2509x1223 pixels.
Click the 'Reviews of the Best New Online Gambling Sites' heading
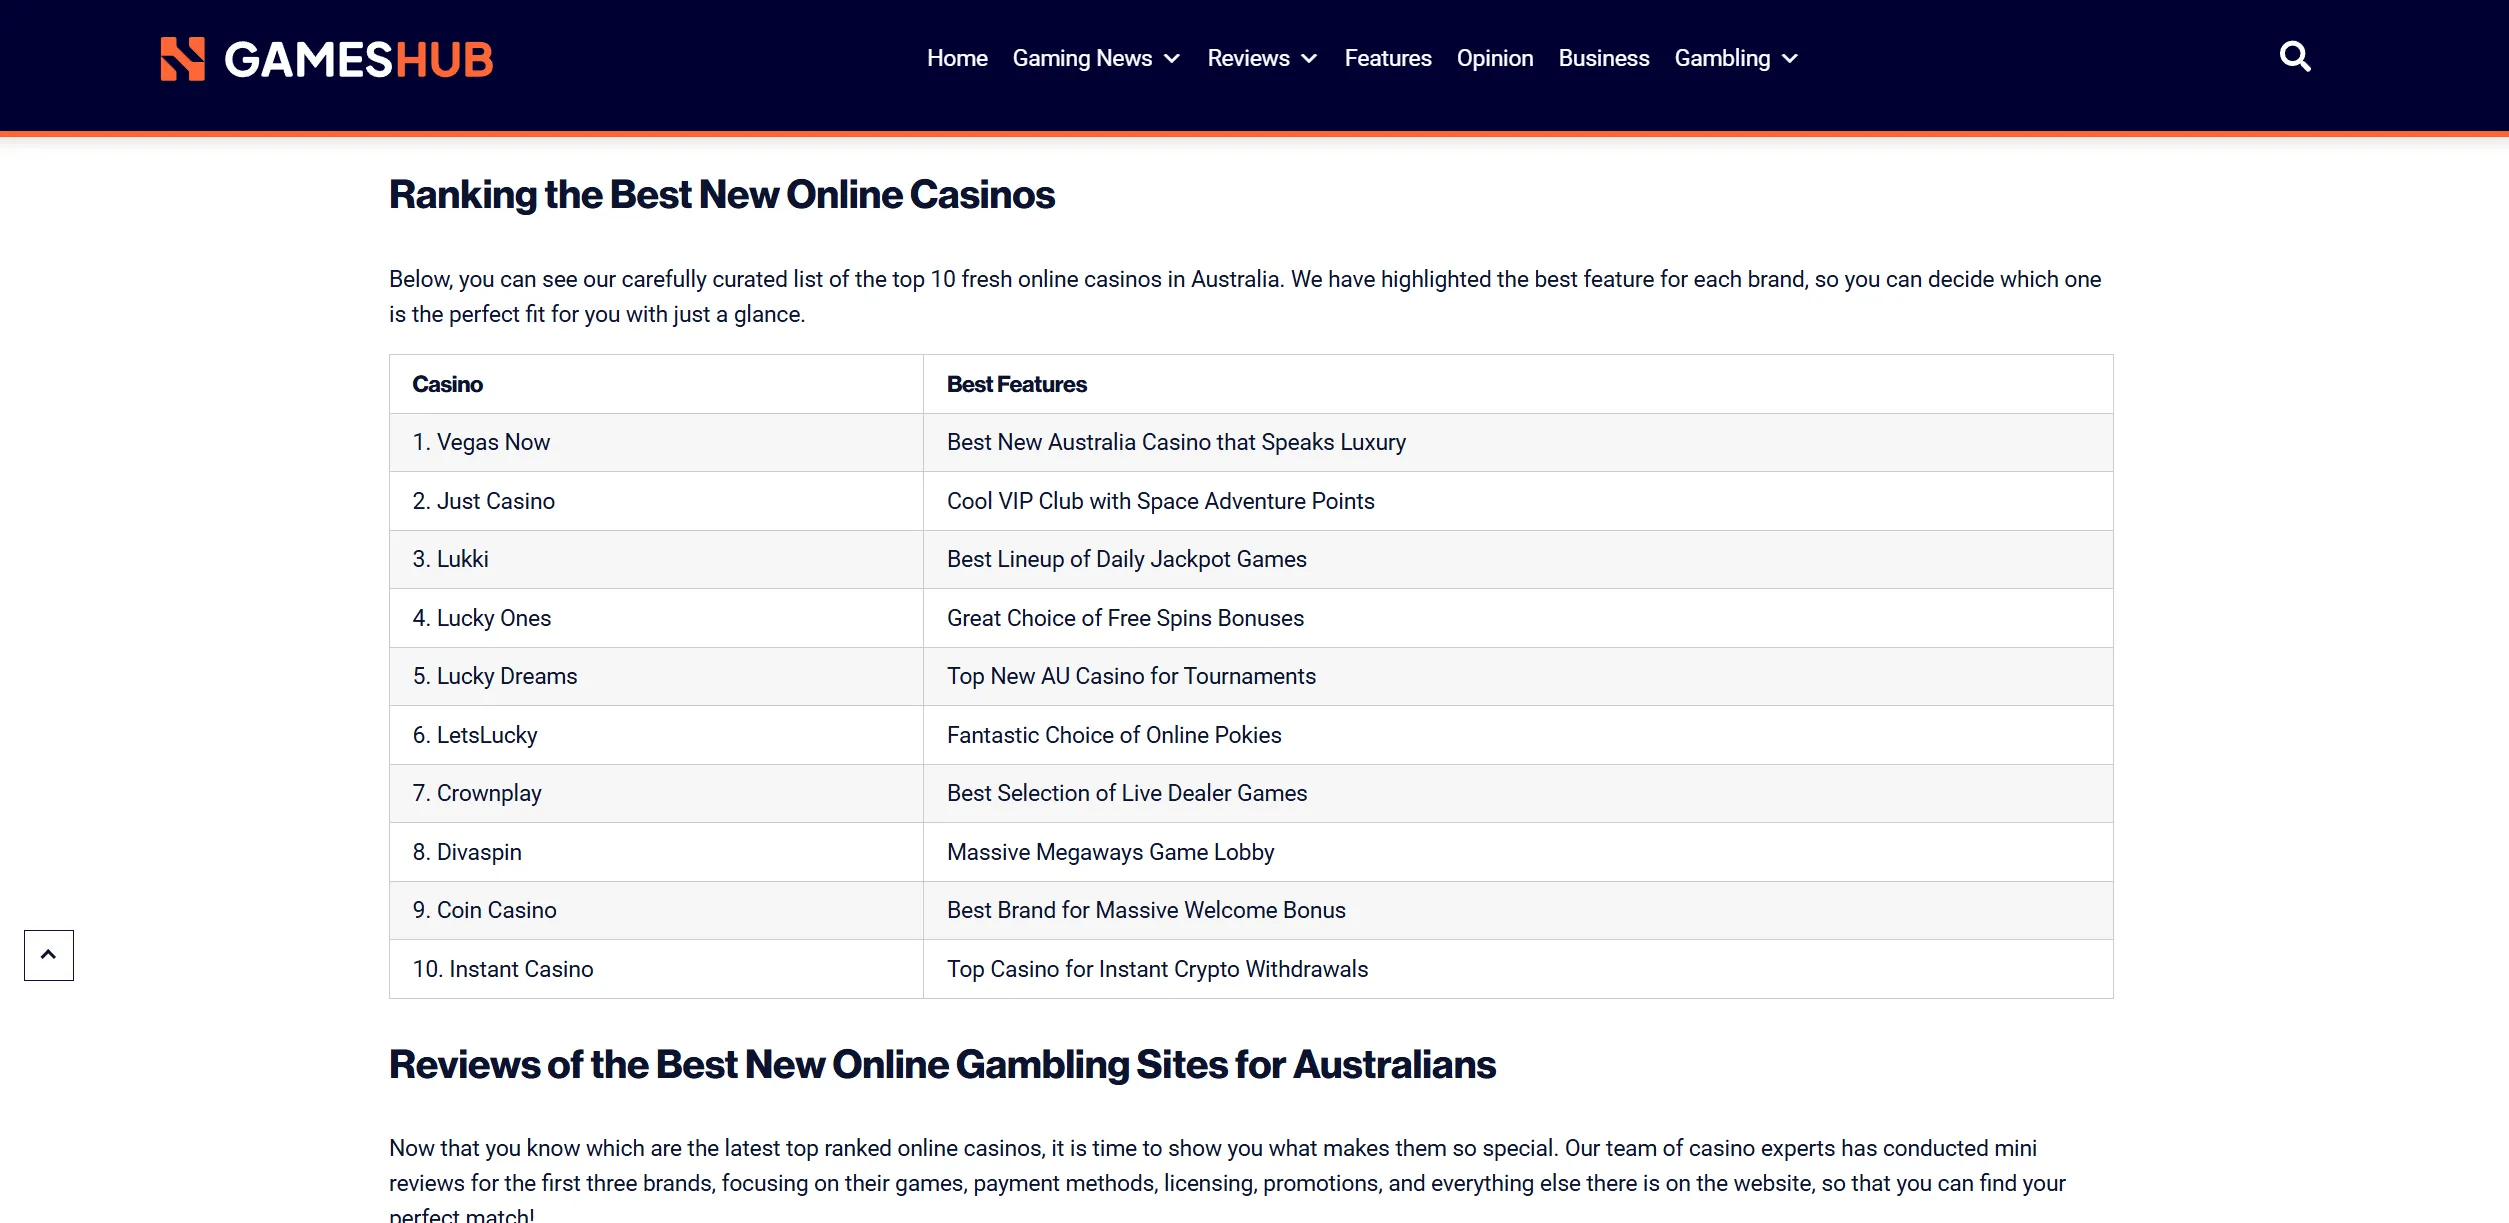click(x=942, y=1065)
